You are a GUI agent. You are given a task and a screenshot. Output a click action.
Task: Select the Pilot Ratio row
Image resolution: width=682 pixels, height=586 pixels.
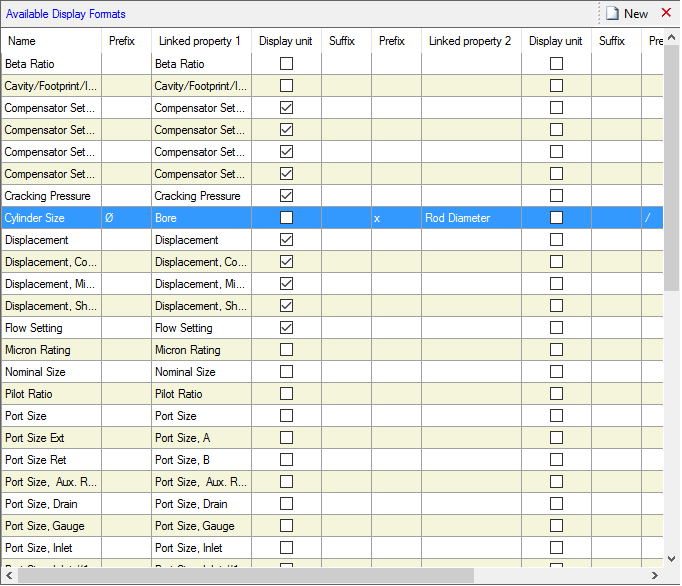coord(50,394)
